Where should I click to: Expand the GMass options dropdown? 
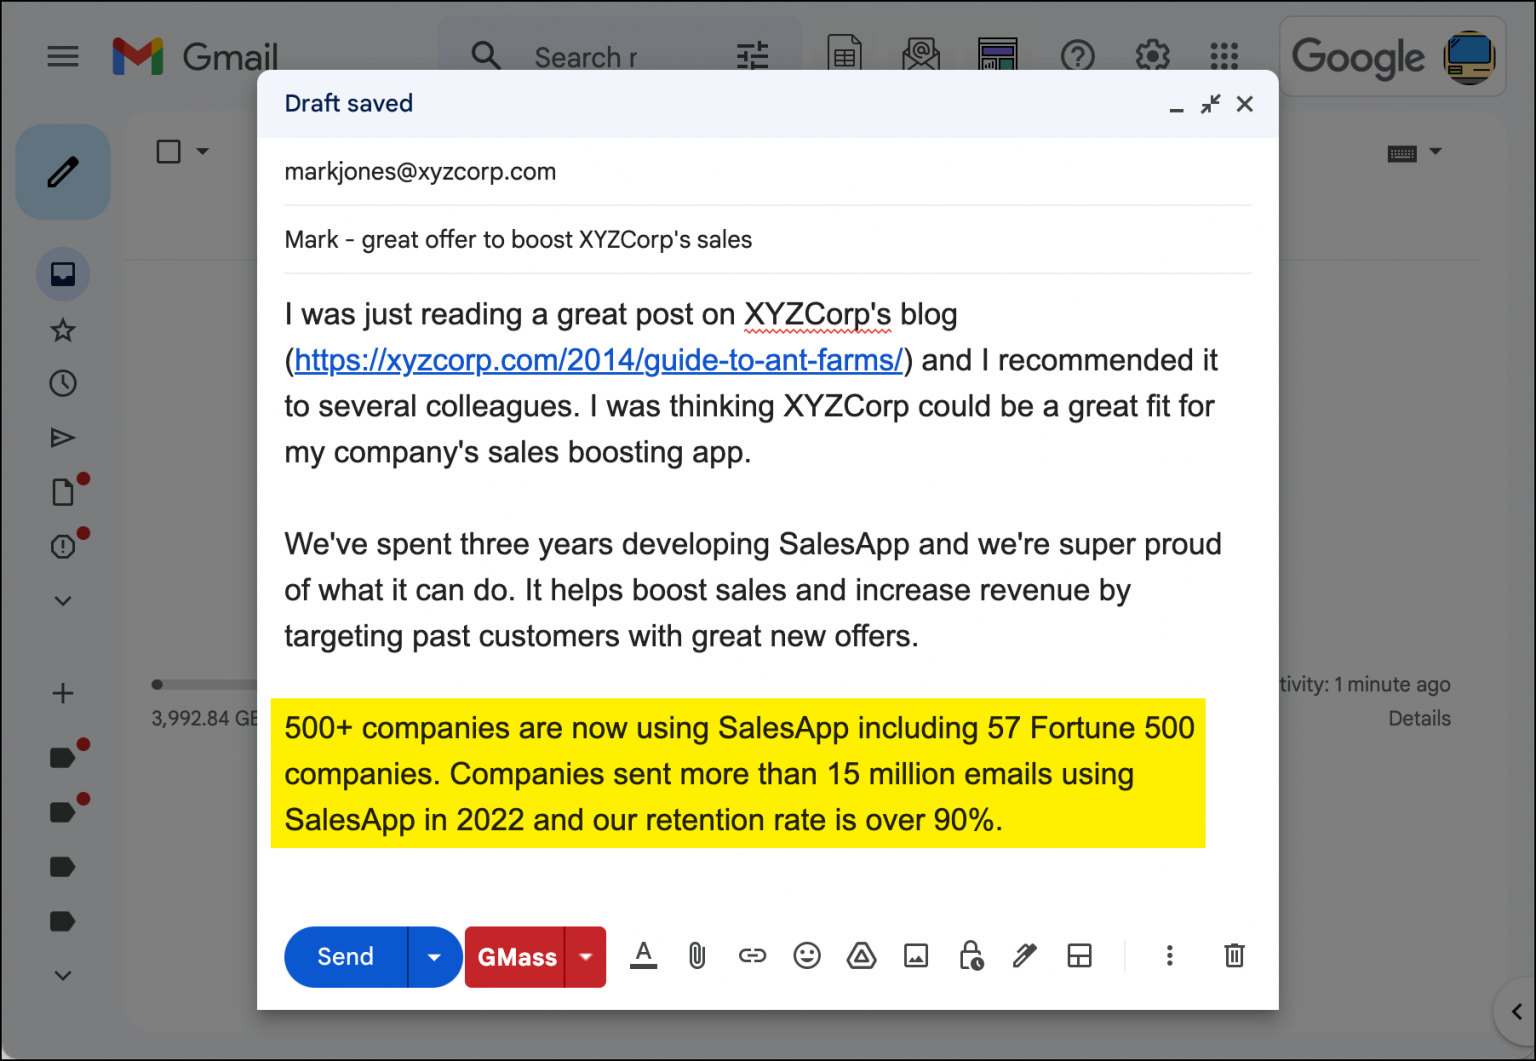coord(585,956)
